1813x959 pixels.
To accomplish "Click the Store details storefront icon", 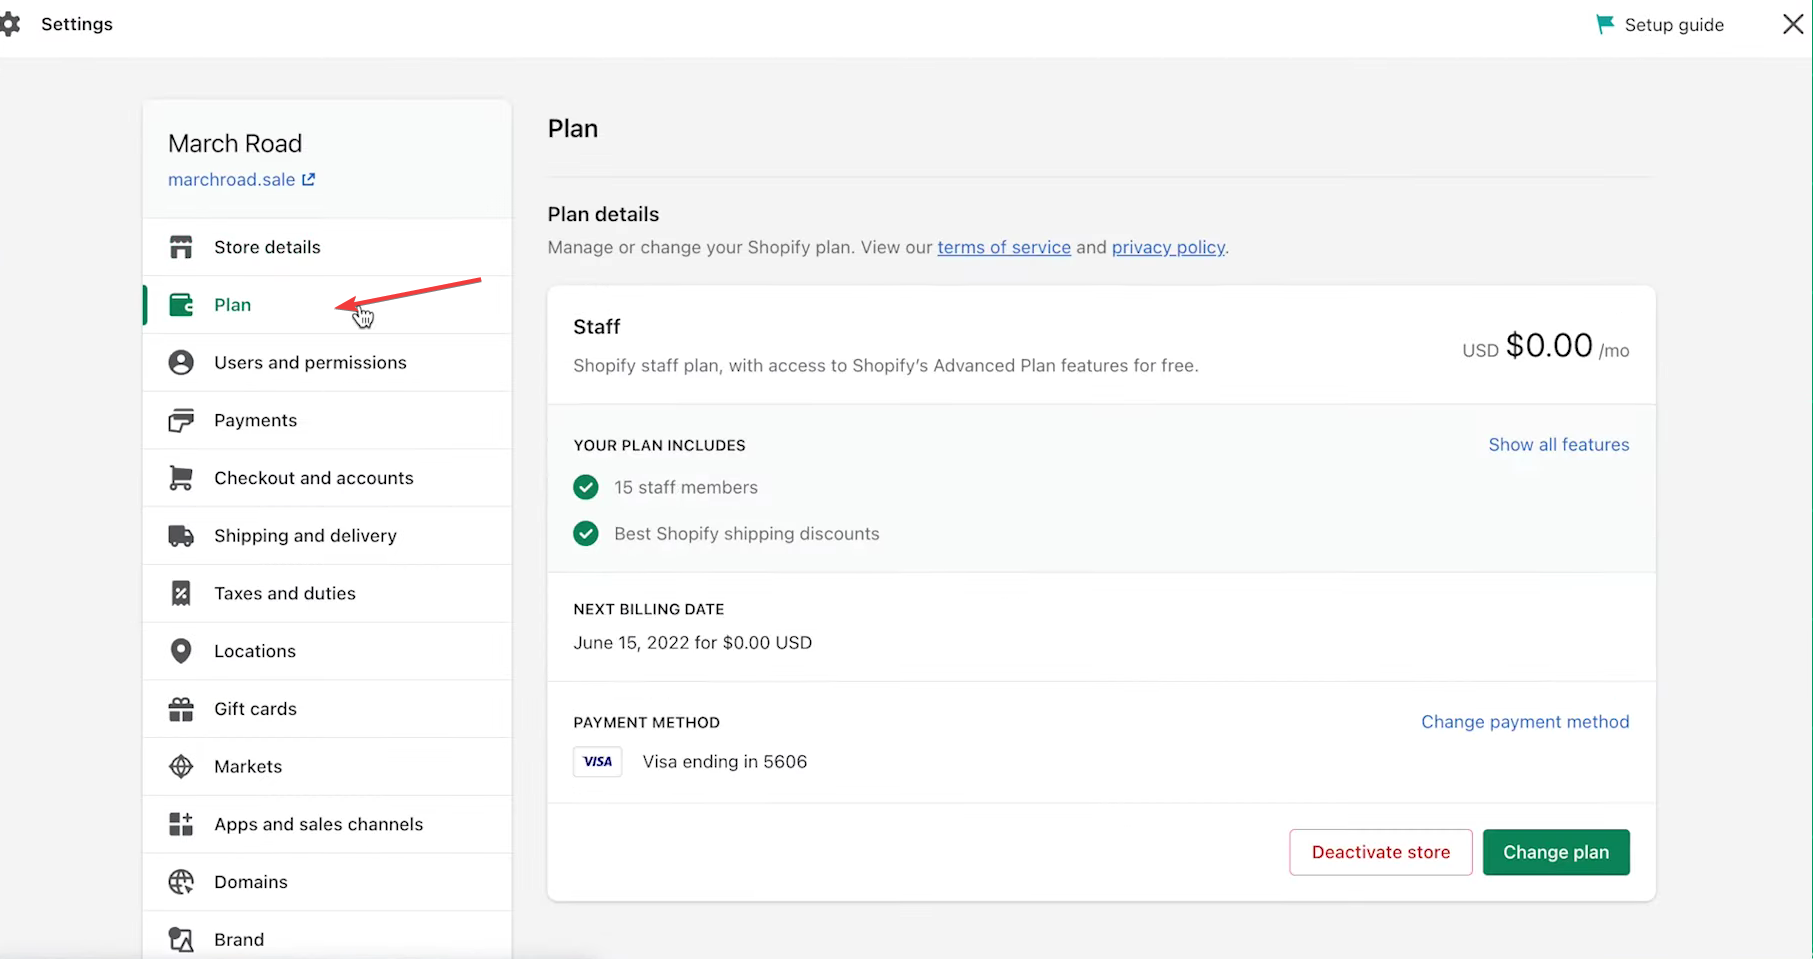I will [x=181, y=247].
